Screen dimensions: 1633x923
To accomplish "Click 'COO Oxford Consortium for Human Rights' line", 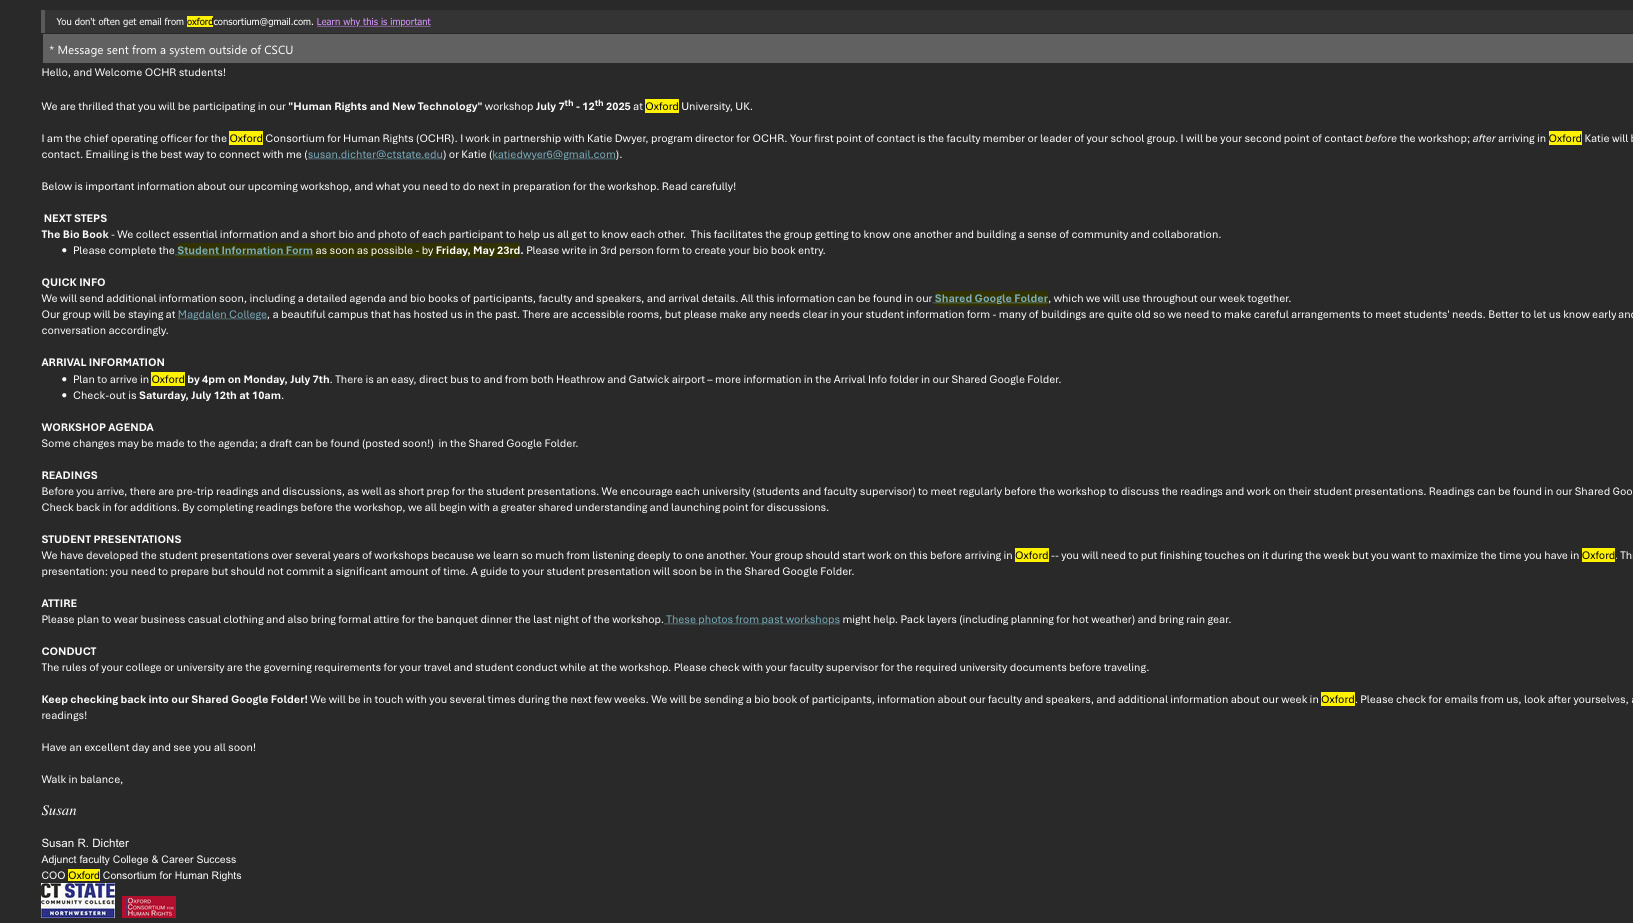I will [x=141, y=876].
